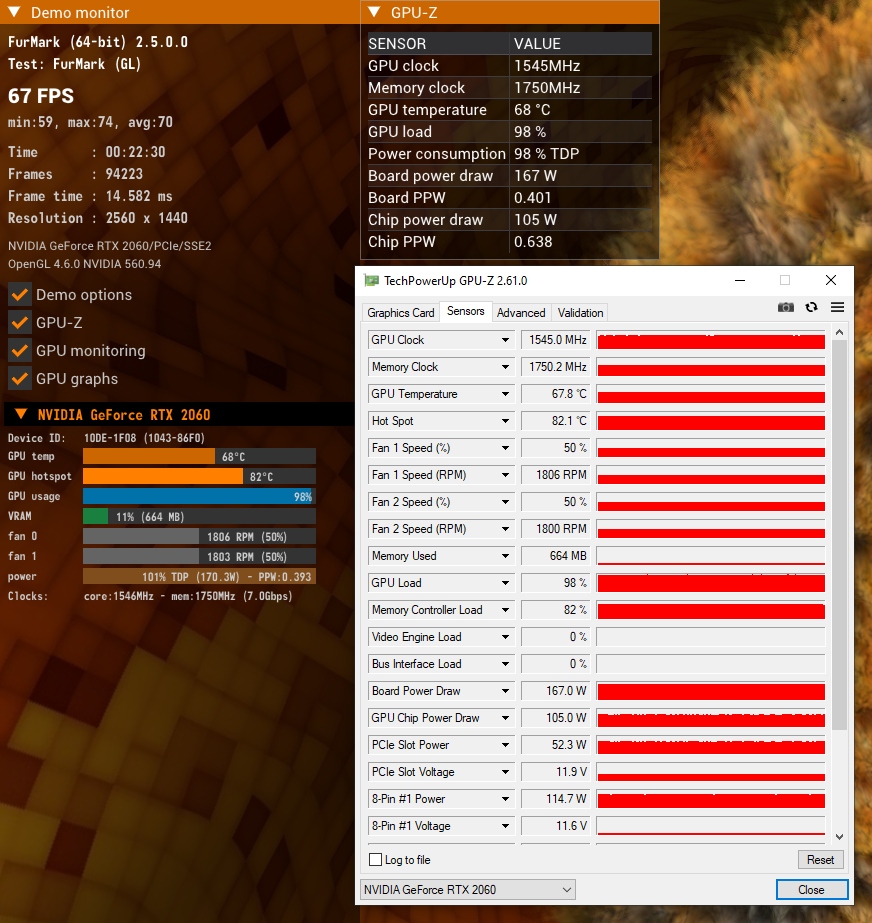Switch to the Graphics Card tab

[400, 313]
